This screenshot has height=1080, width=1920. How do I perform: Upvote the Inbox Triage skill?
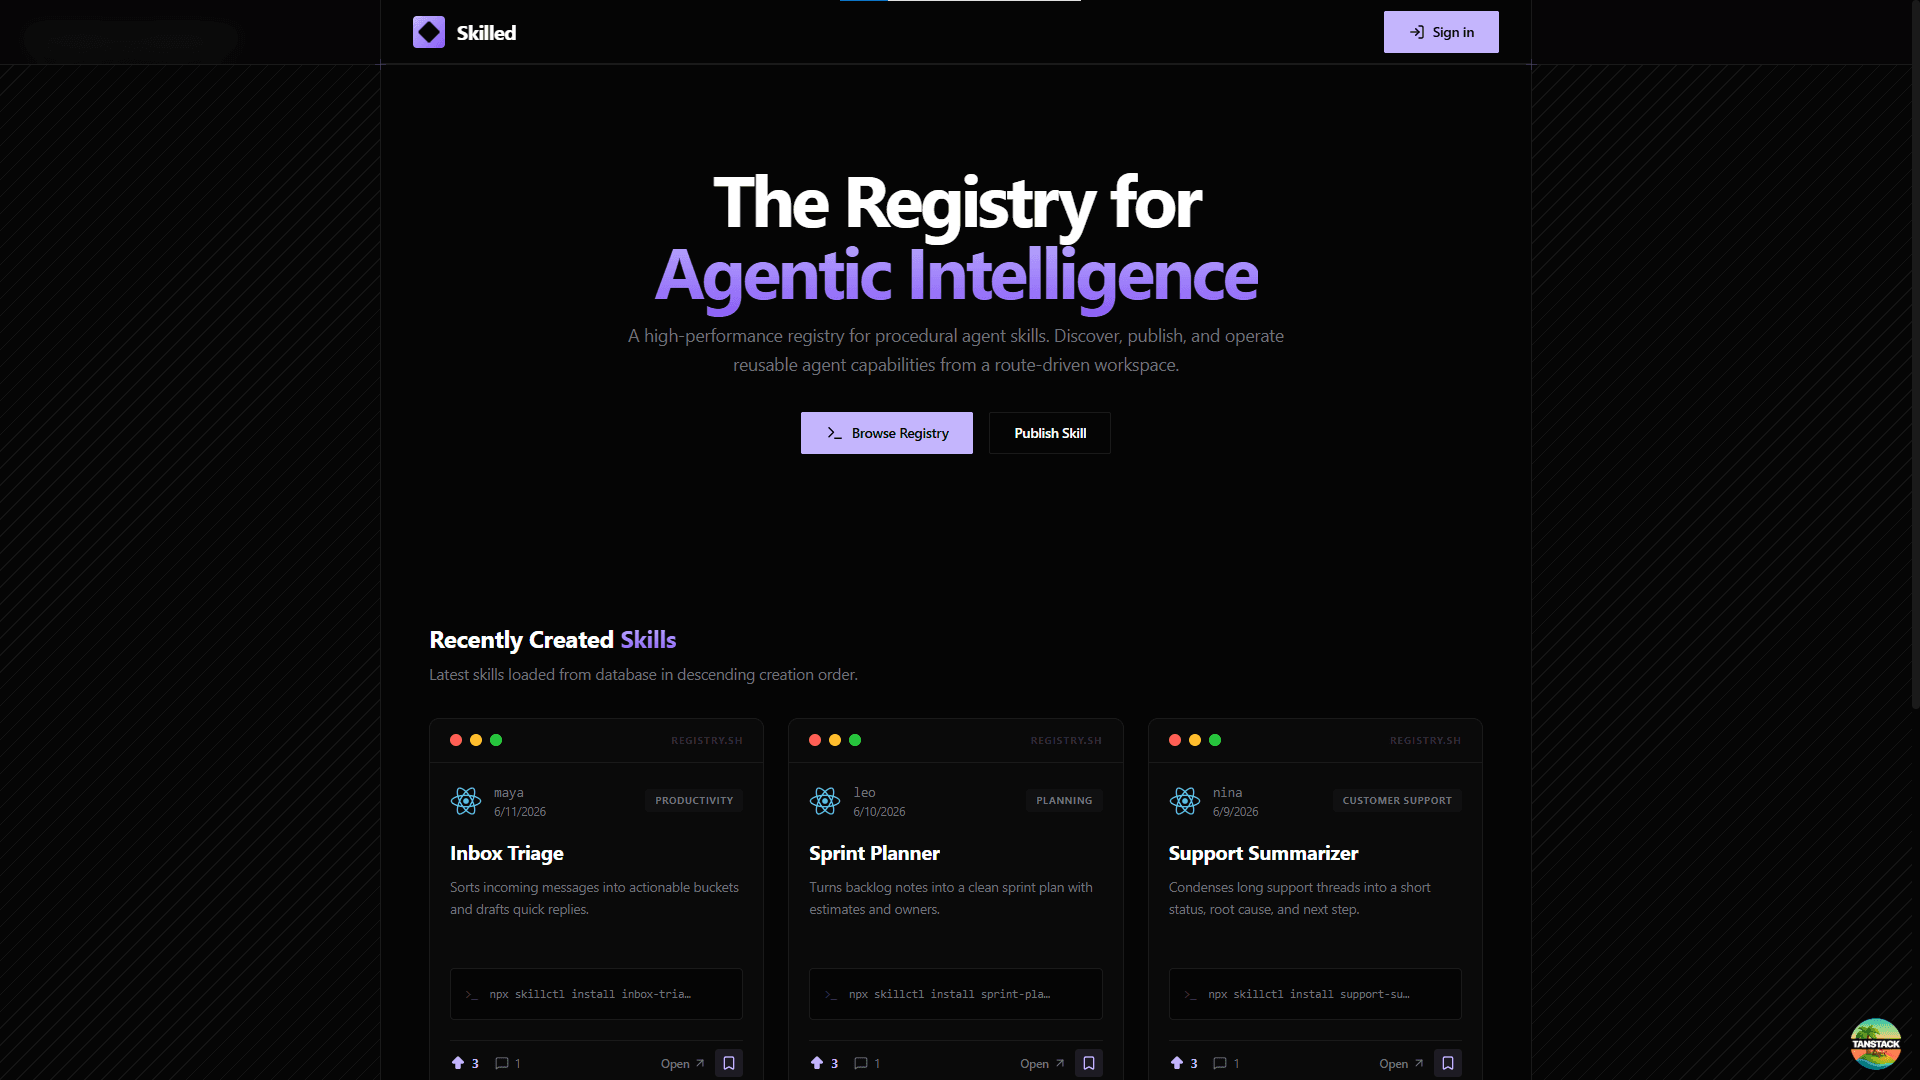pyautogui.click(x=465, y=1063)
